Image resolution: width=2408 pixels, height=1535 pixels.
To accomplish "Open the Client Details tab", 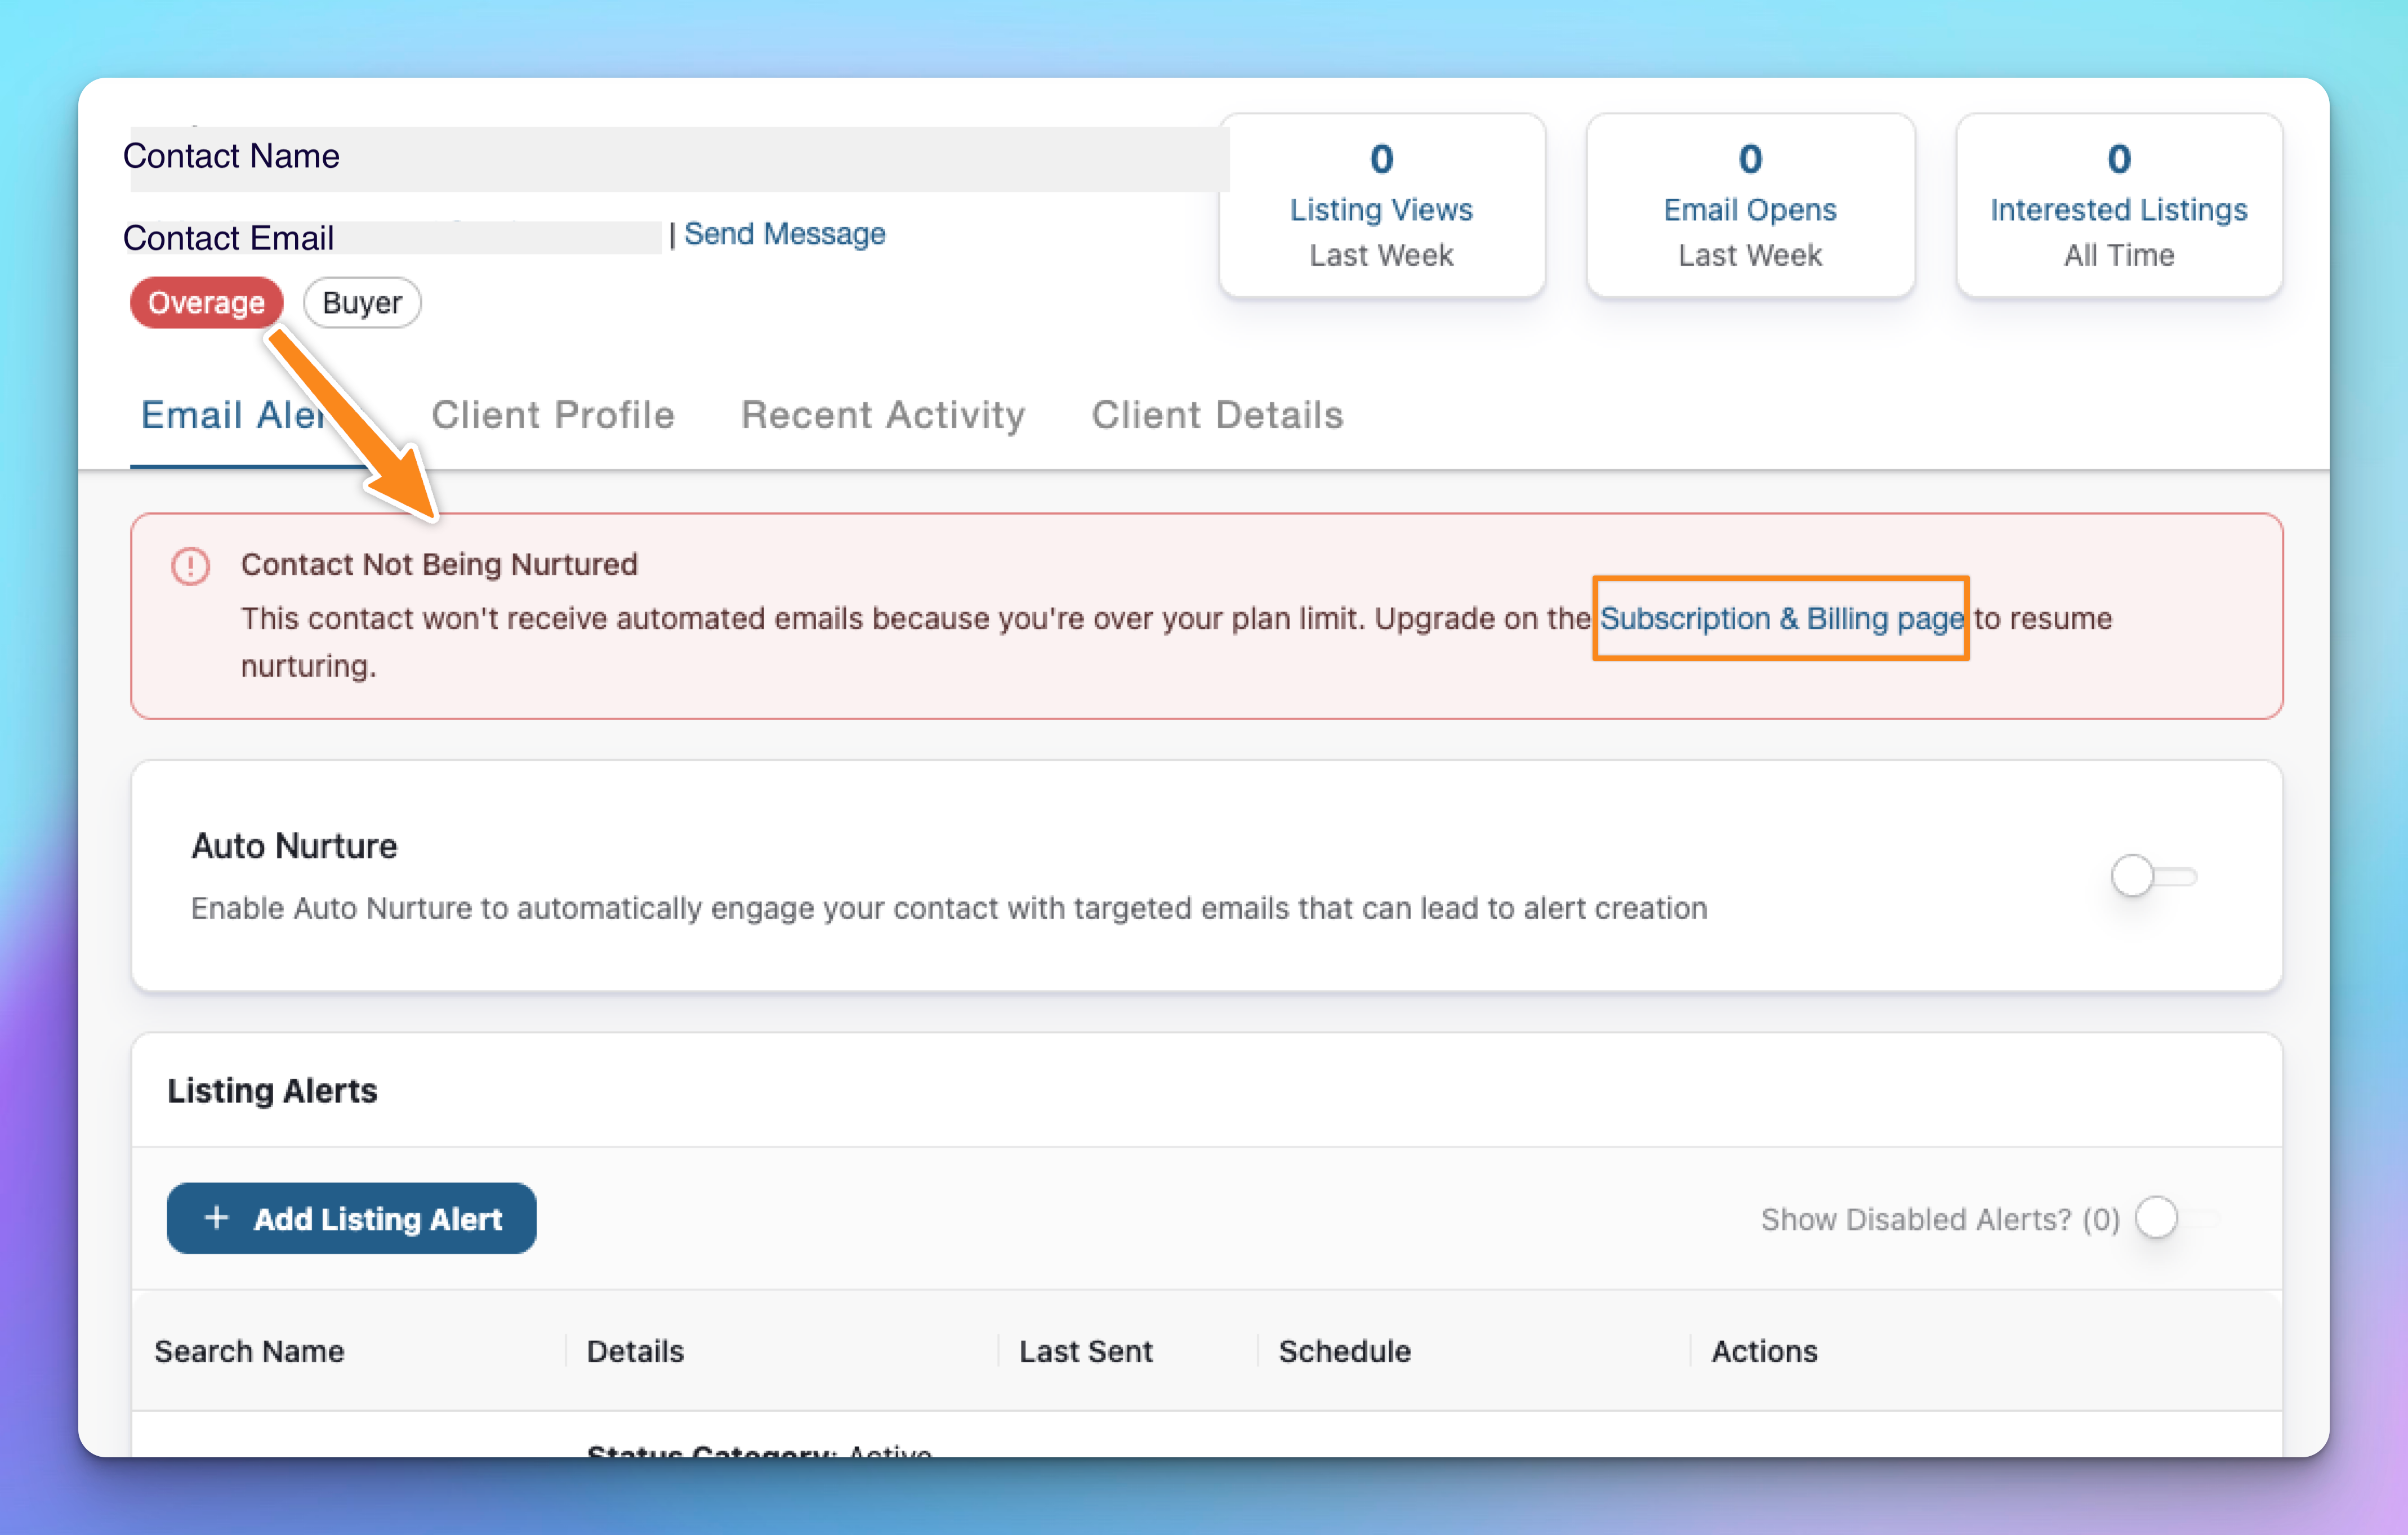I will pos(1217,415).
